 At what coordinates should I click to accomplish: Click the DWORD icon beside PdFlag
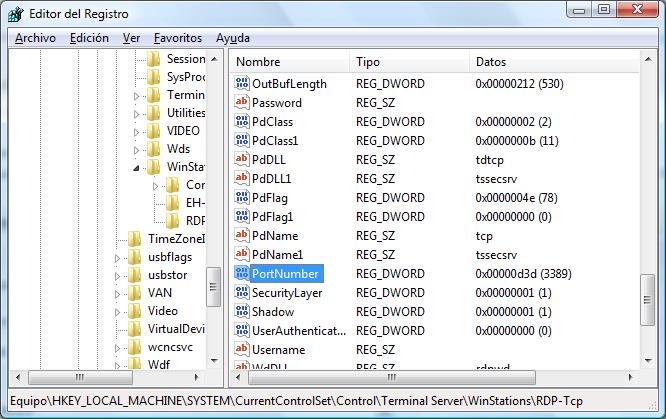[242, 197]
